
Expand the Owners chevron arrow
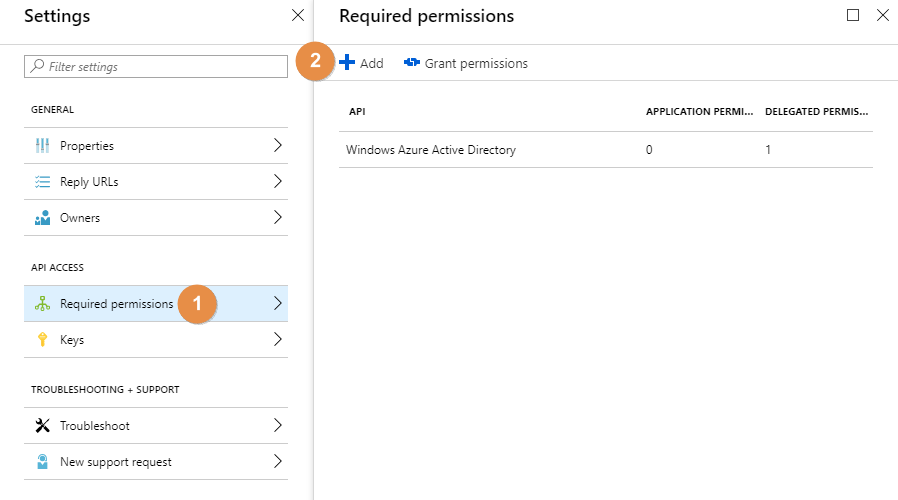[x=278, y=218]
